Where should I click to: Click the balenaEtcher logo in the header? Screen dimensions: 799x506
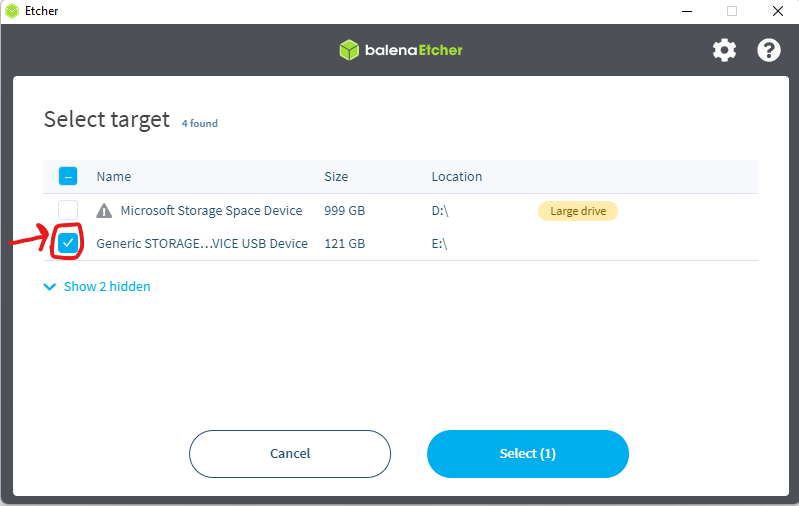[401, 50]
